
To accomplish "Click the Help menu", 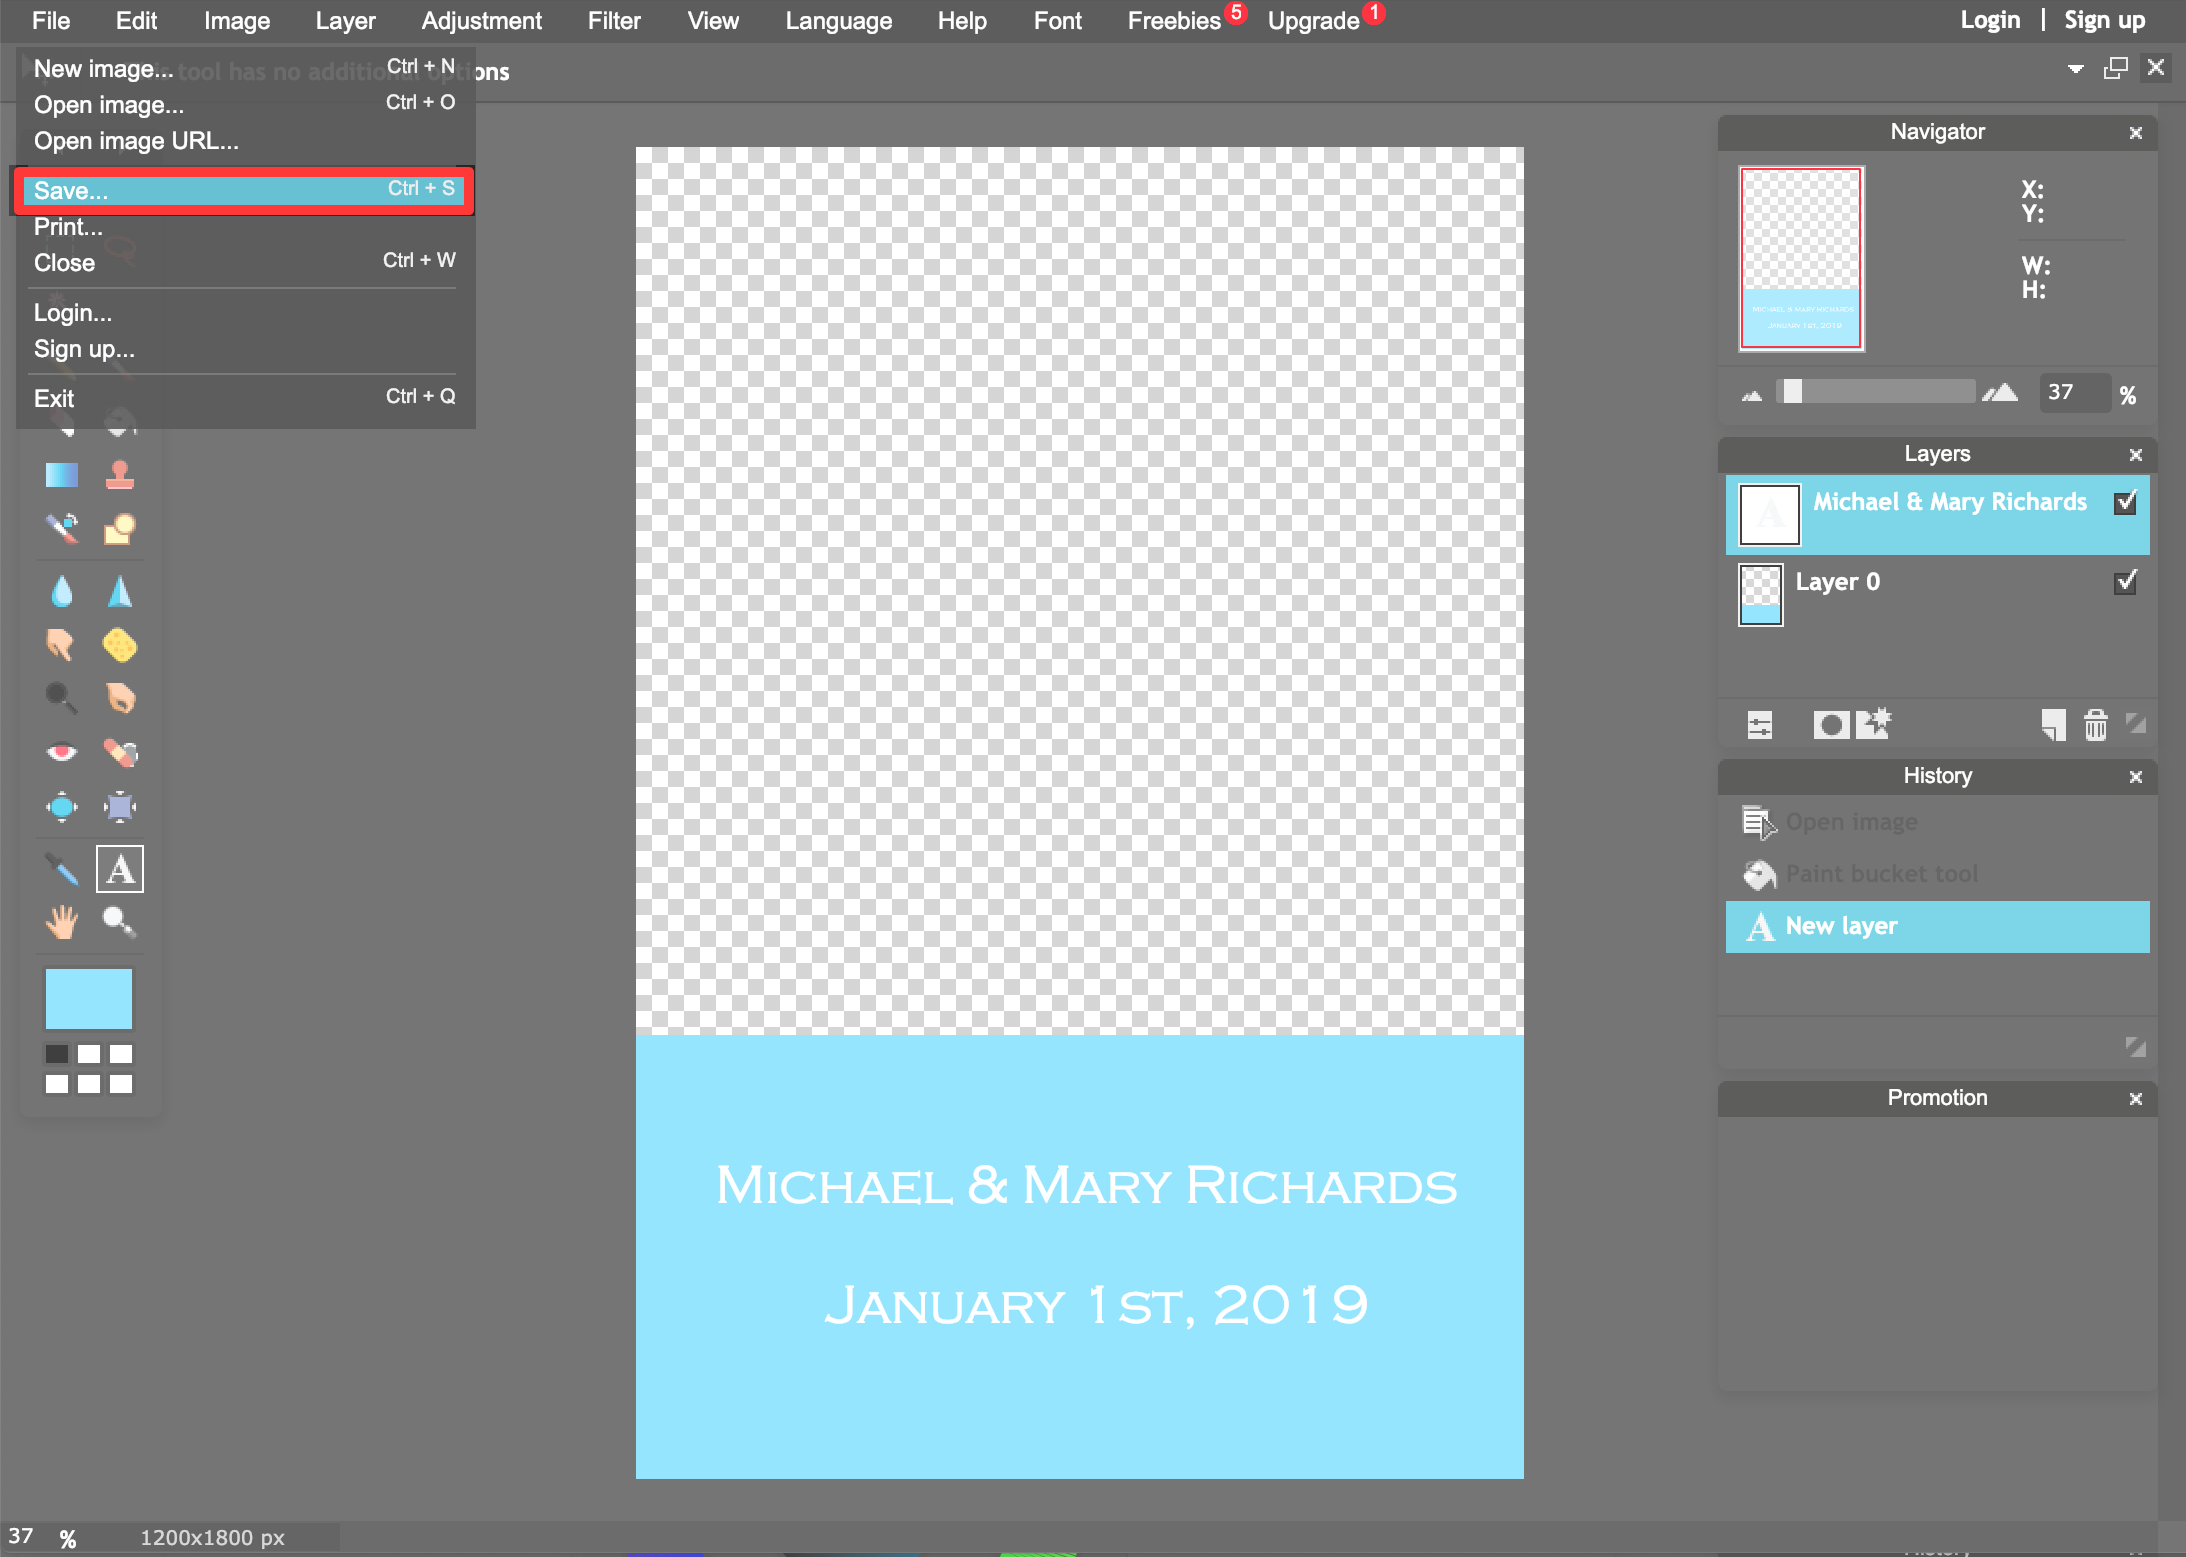I will [962, 21].
